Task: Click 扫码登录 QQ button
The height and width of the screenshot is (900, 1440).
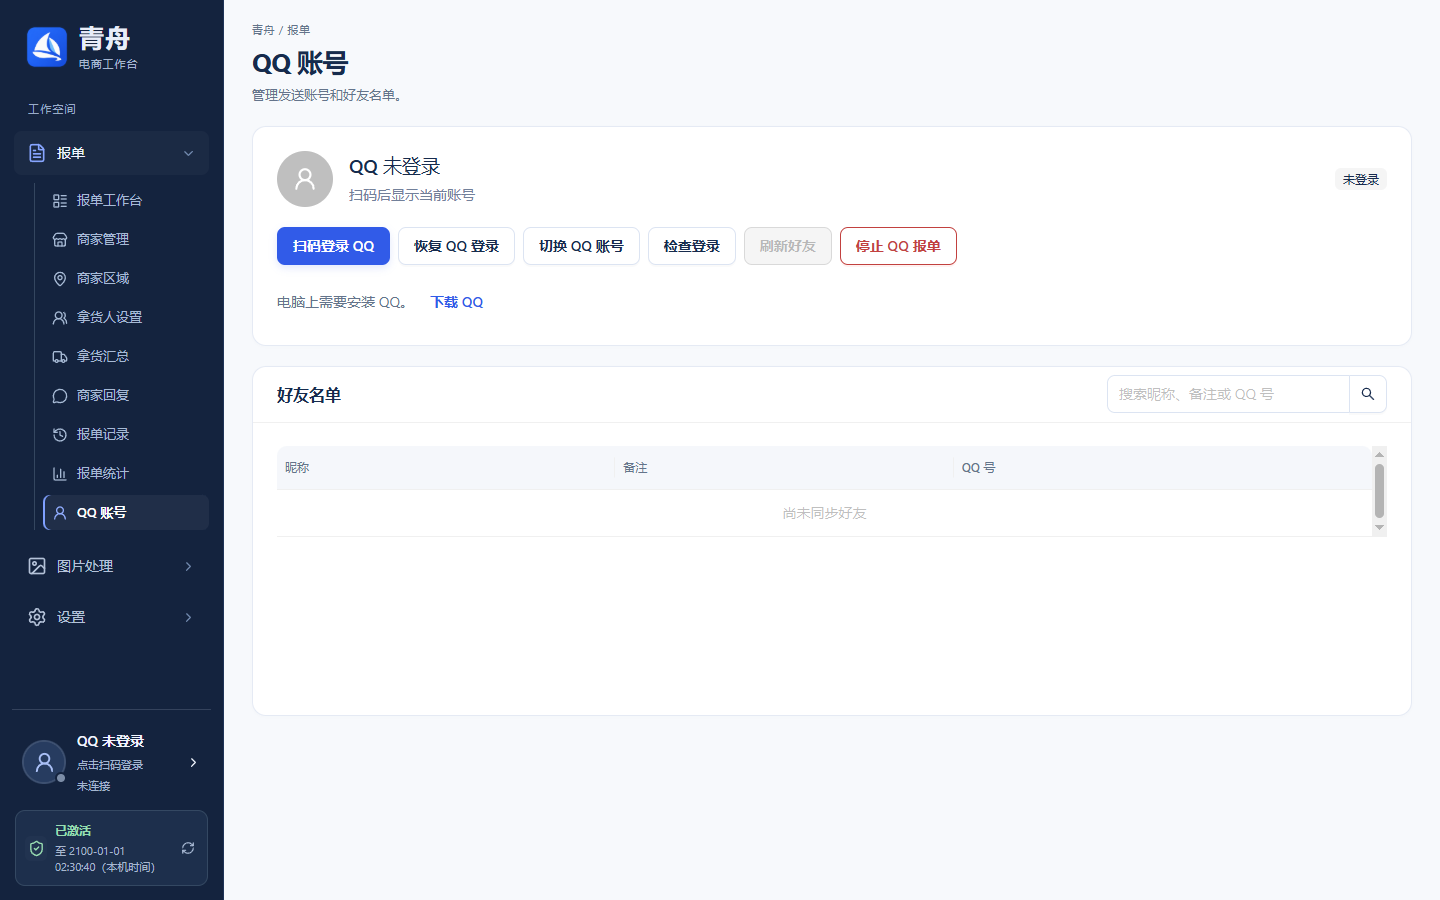Action: (x=333, y=246)
